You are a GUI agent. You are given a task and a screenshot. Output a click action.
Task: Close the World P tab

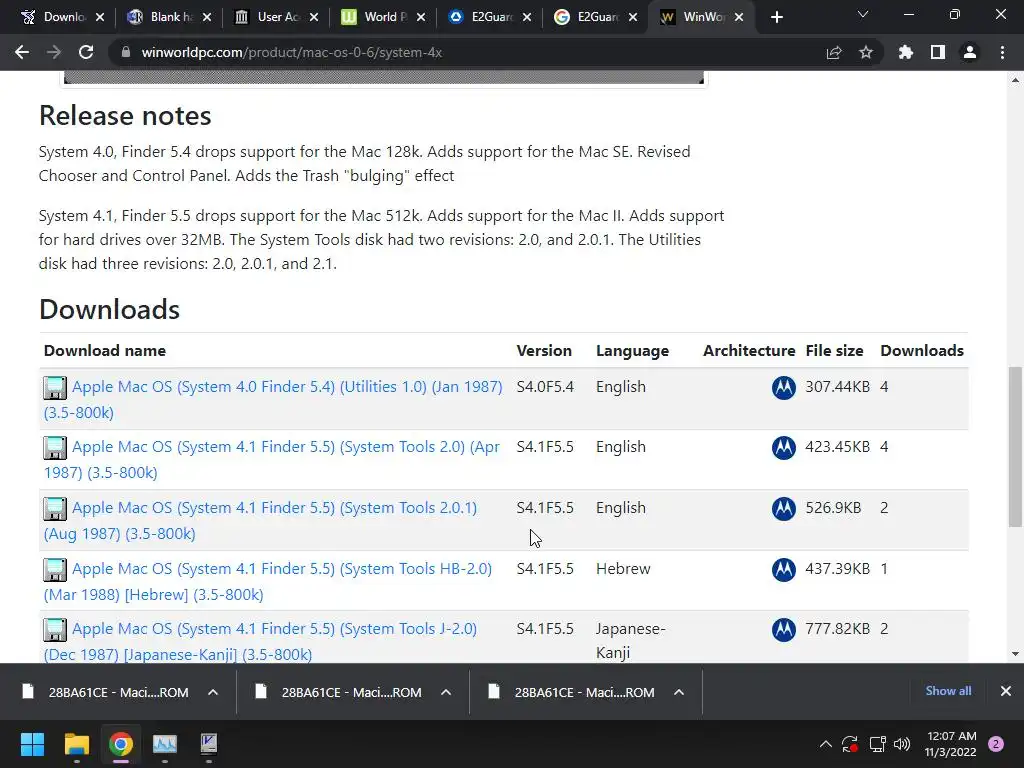coord(421,17)
